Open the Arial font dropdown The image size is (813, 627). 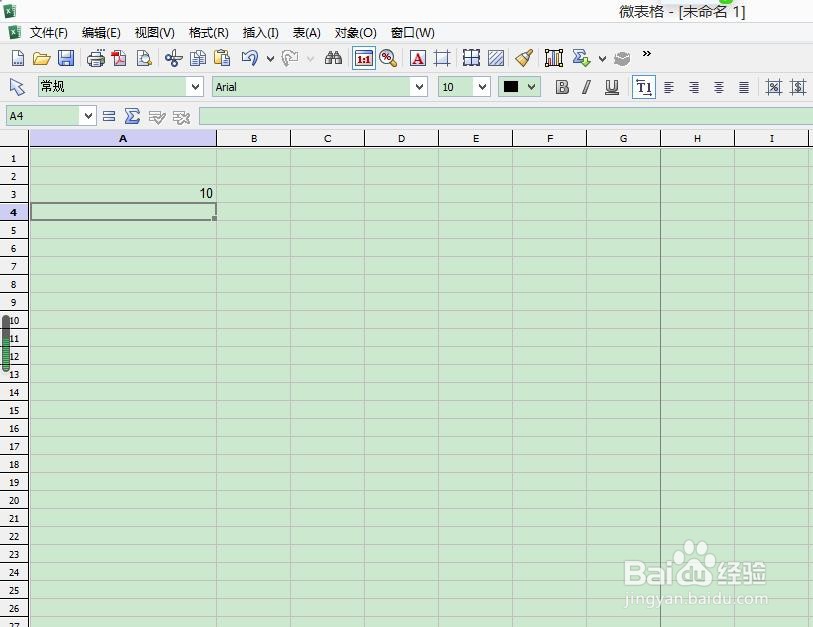(419, 87)
